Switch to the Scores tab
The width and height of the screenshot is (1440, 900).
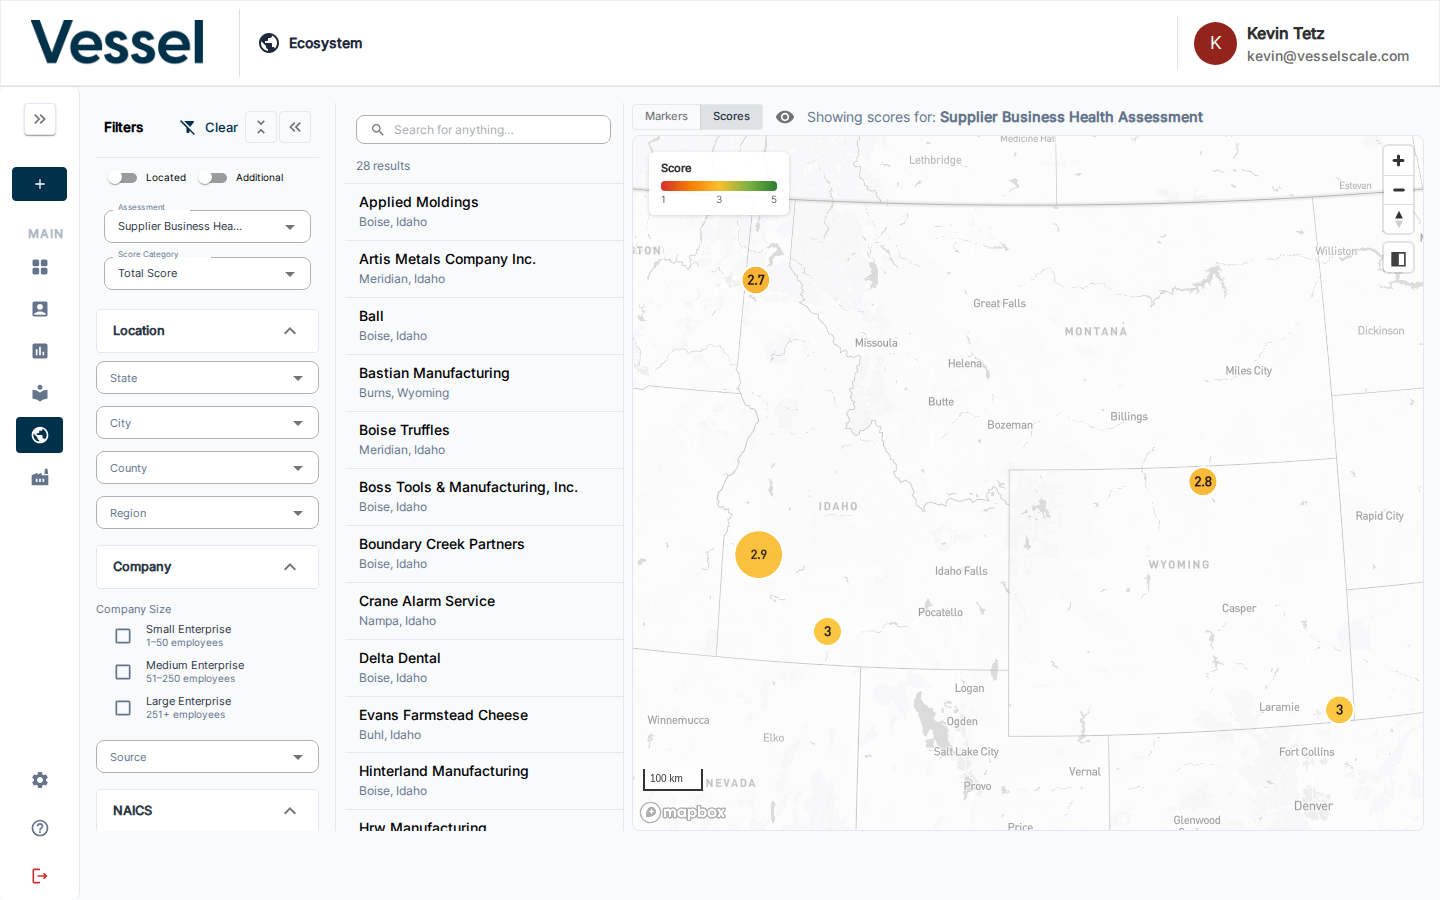731,117
